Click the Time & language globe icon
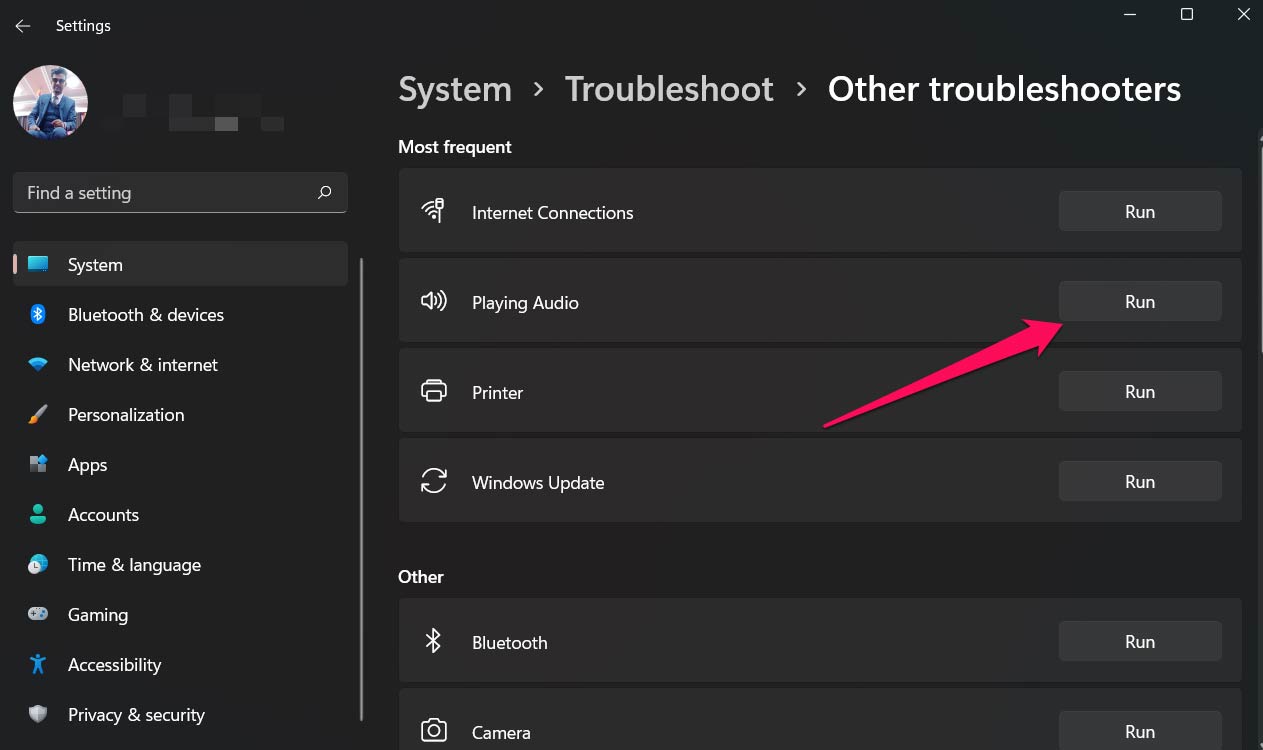 (38, 564)
